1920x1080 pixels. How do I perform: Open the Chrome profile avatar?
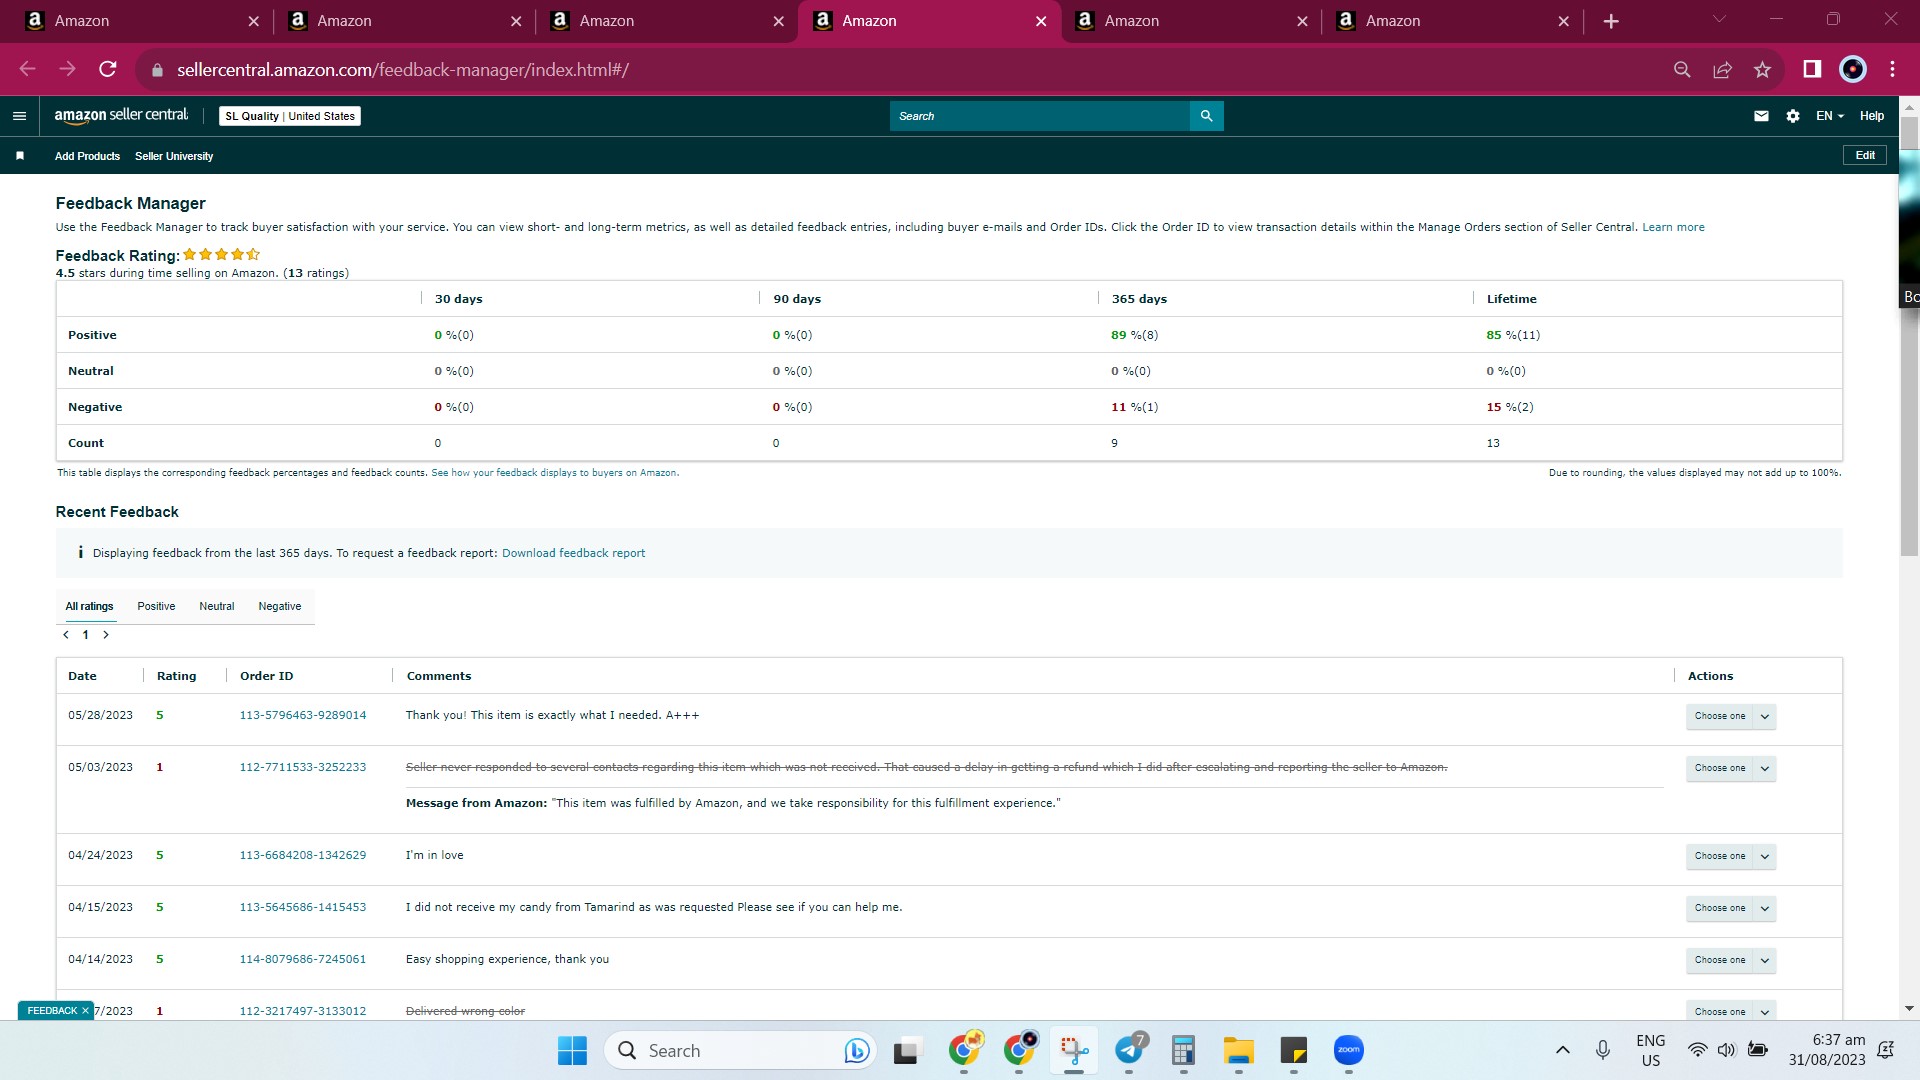[x=1853, y=69]
